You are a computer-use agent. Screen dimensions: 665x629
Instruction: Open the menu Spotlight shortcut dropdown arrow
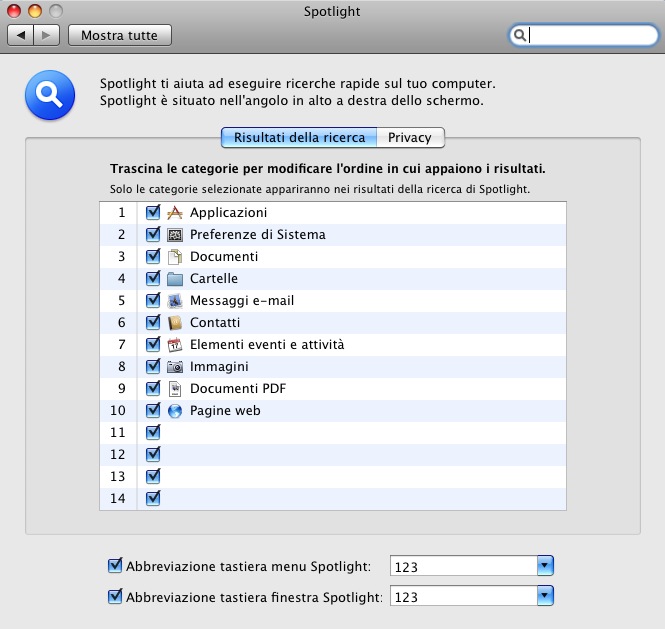tap(545, 566)
